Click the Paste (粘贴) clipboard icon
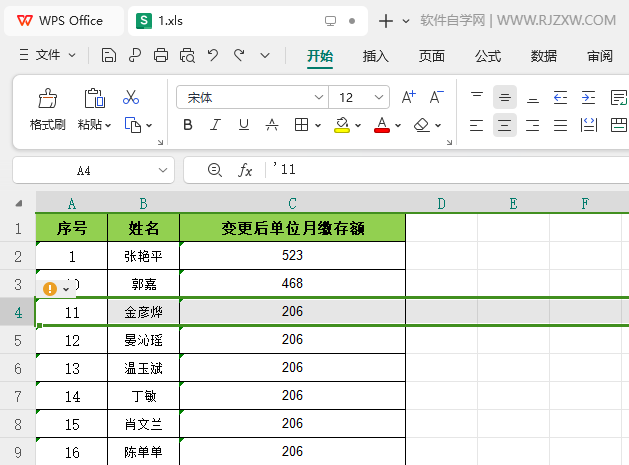 [x=95, y=98]
